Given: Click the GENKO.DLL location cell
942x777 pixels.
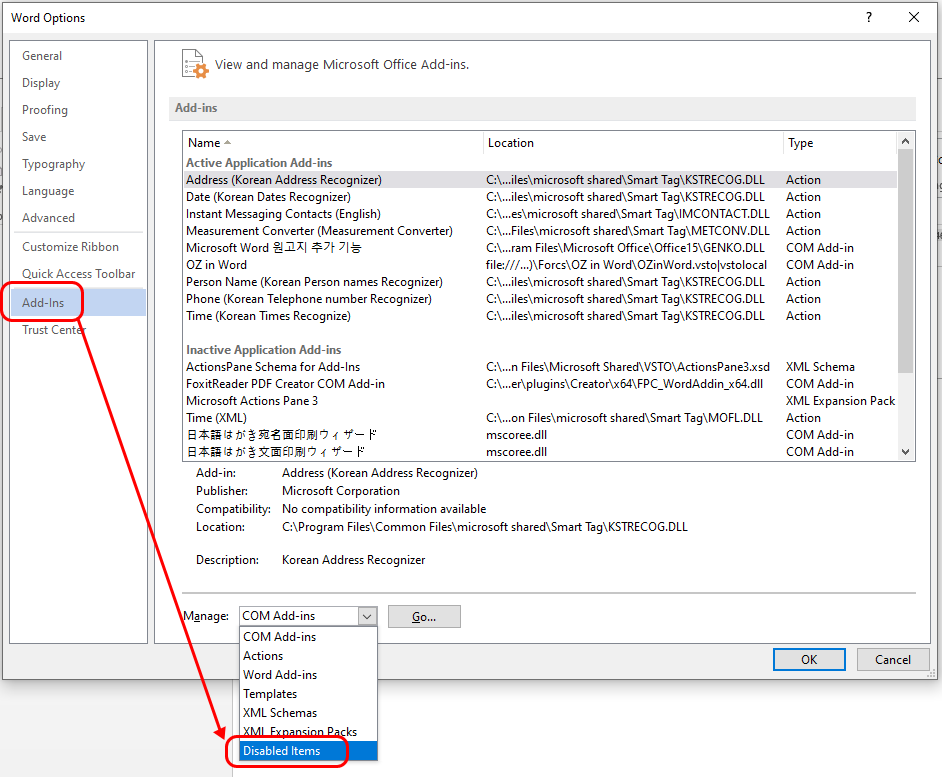Looking at the screenshot, I should (x=625, y=248).
